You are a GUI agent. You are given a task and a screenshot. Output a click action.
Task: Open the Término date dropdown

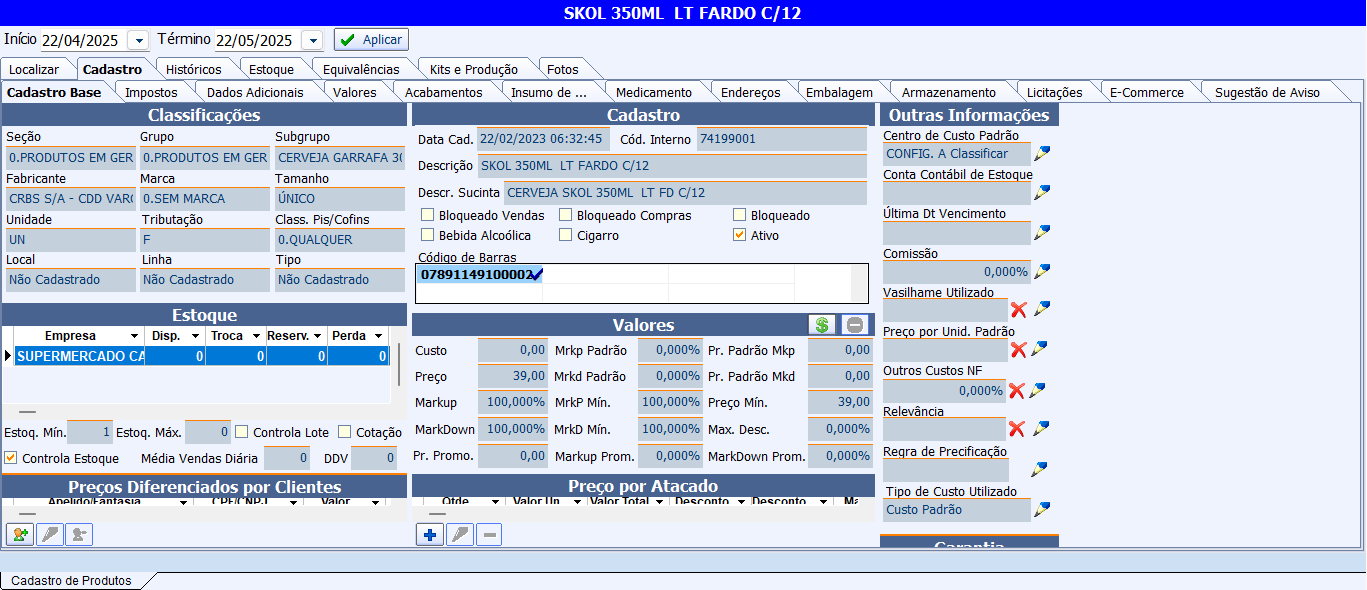[x=312, y=40]
